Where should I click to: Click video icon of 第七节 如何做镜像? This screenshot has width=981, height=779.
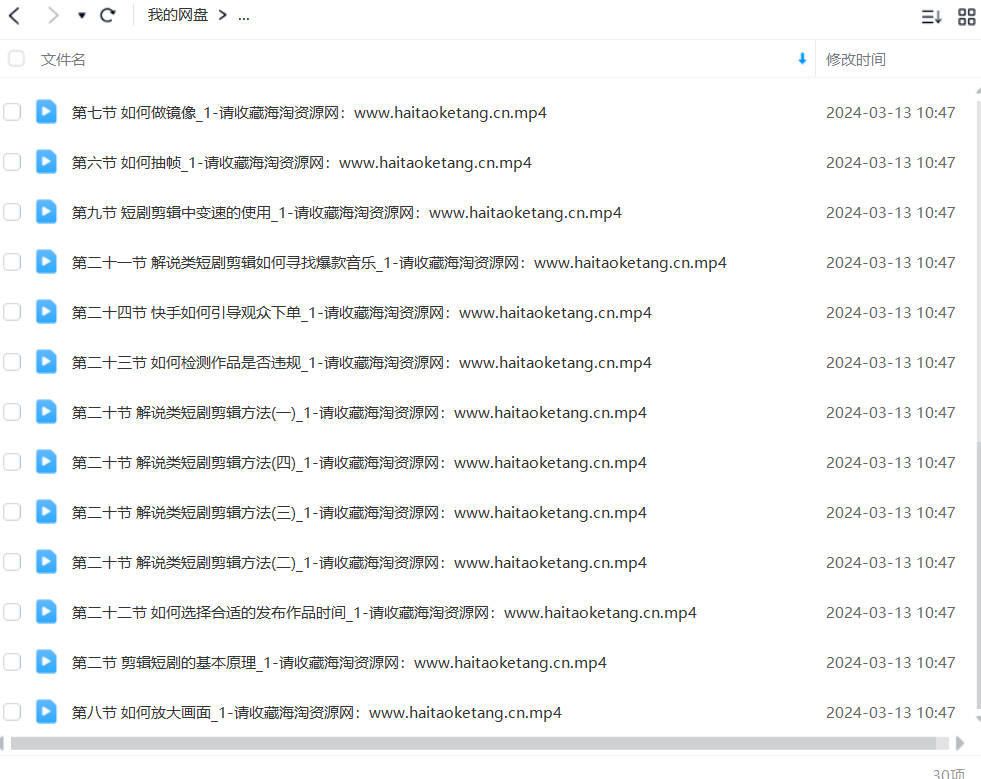(46, 112)
